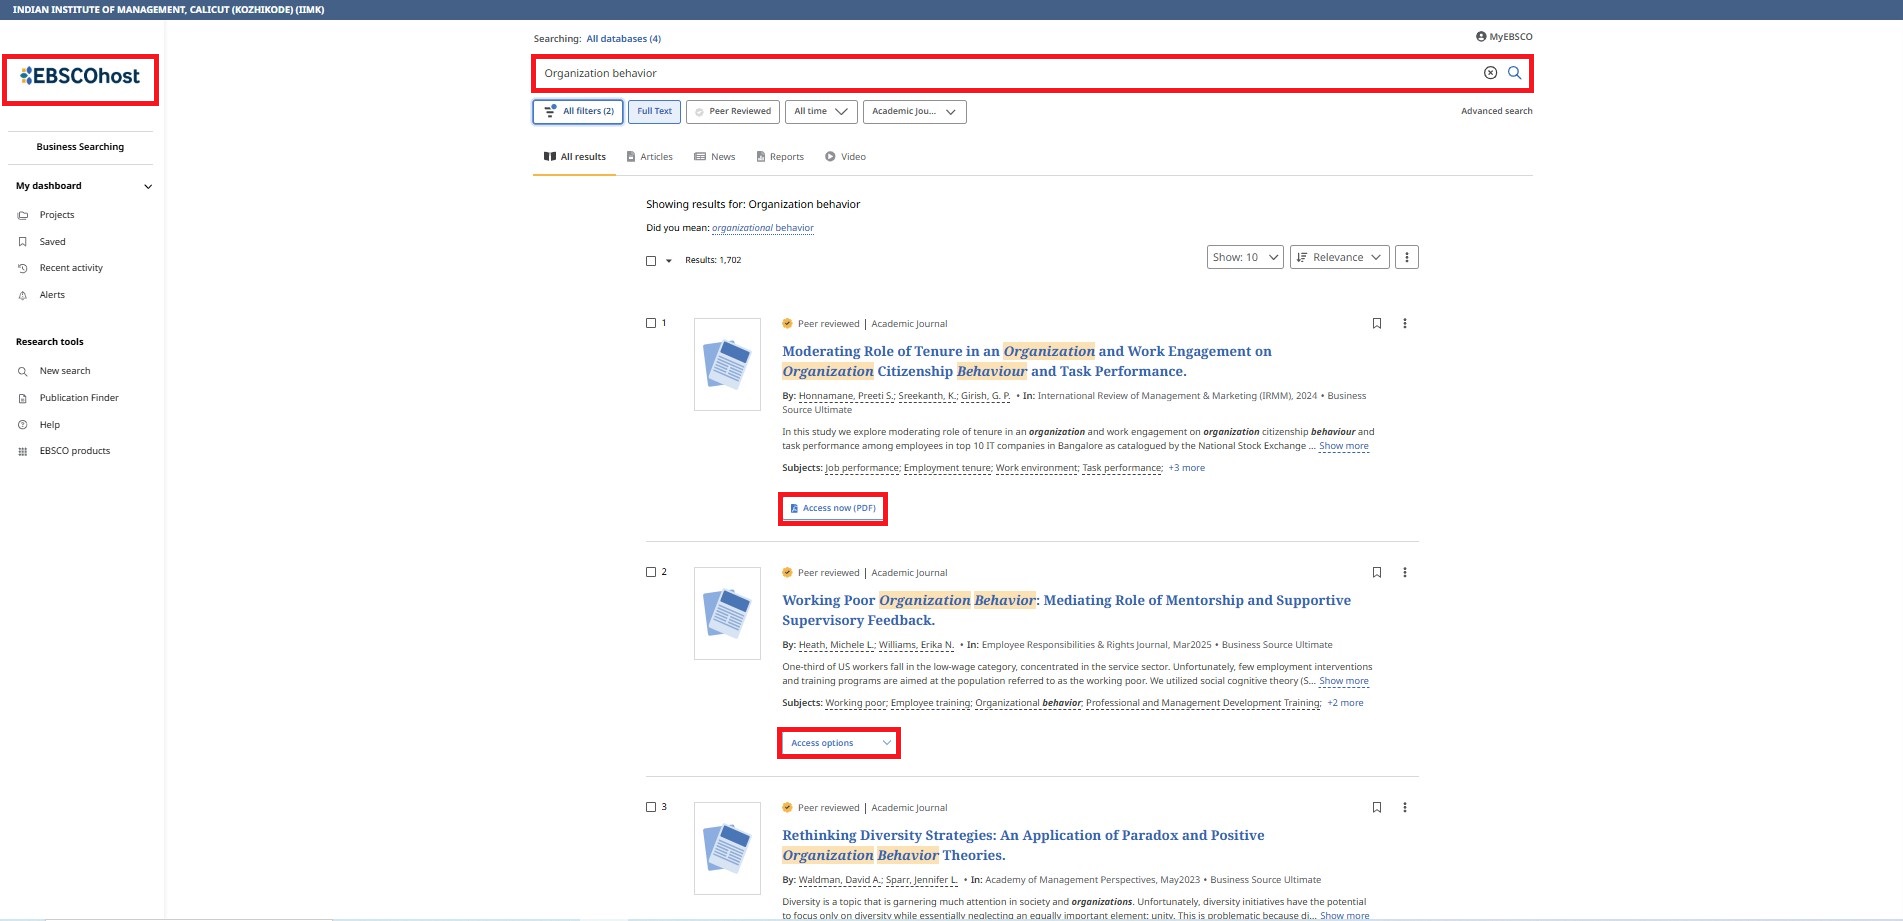Image resolution: width=1903 pixels, height=921 pixels.
Task: Open the Advanced search link
Action: [x=1496, y=111]
